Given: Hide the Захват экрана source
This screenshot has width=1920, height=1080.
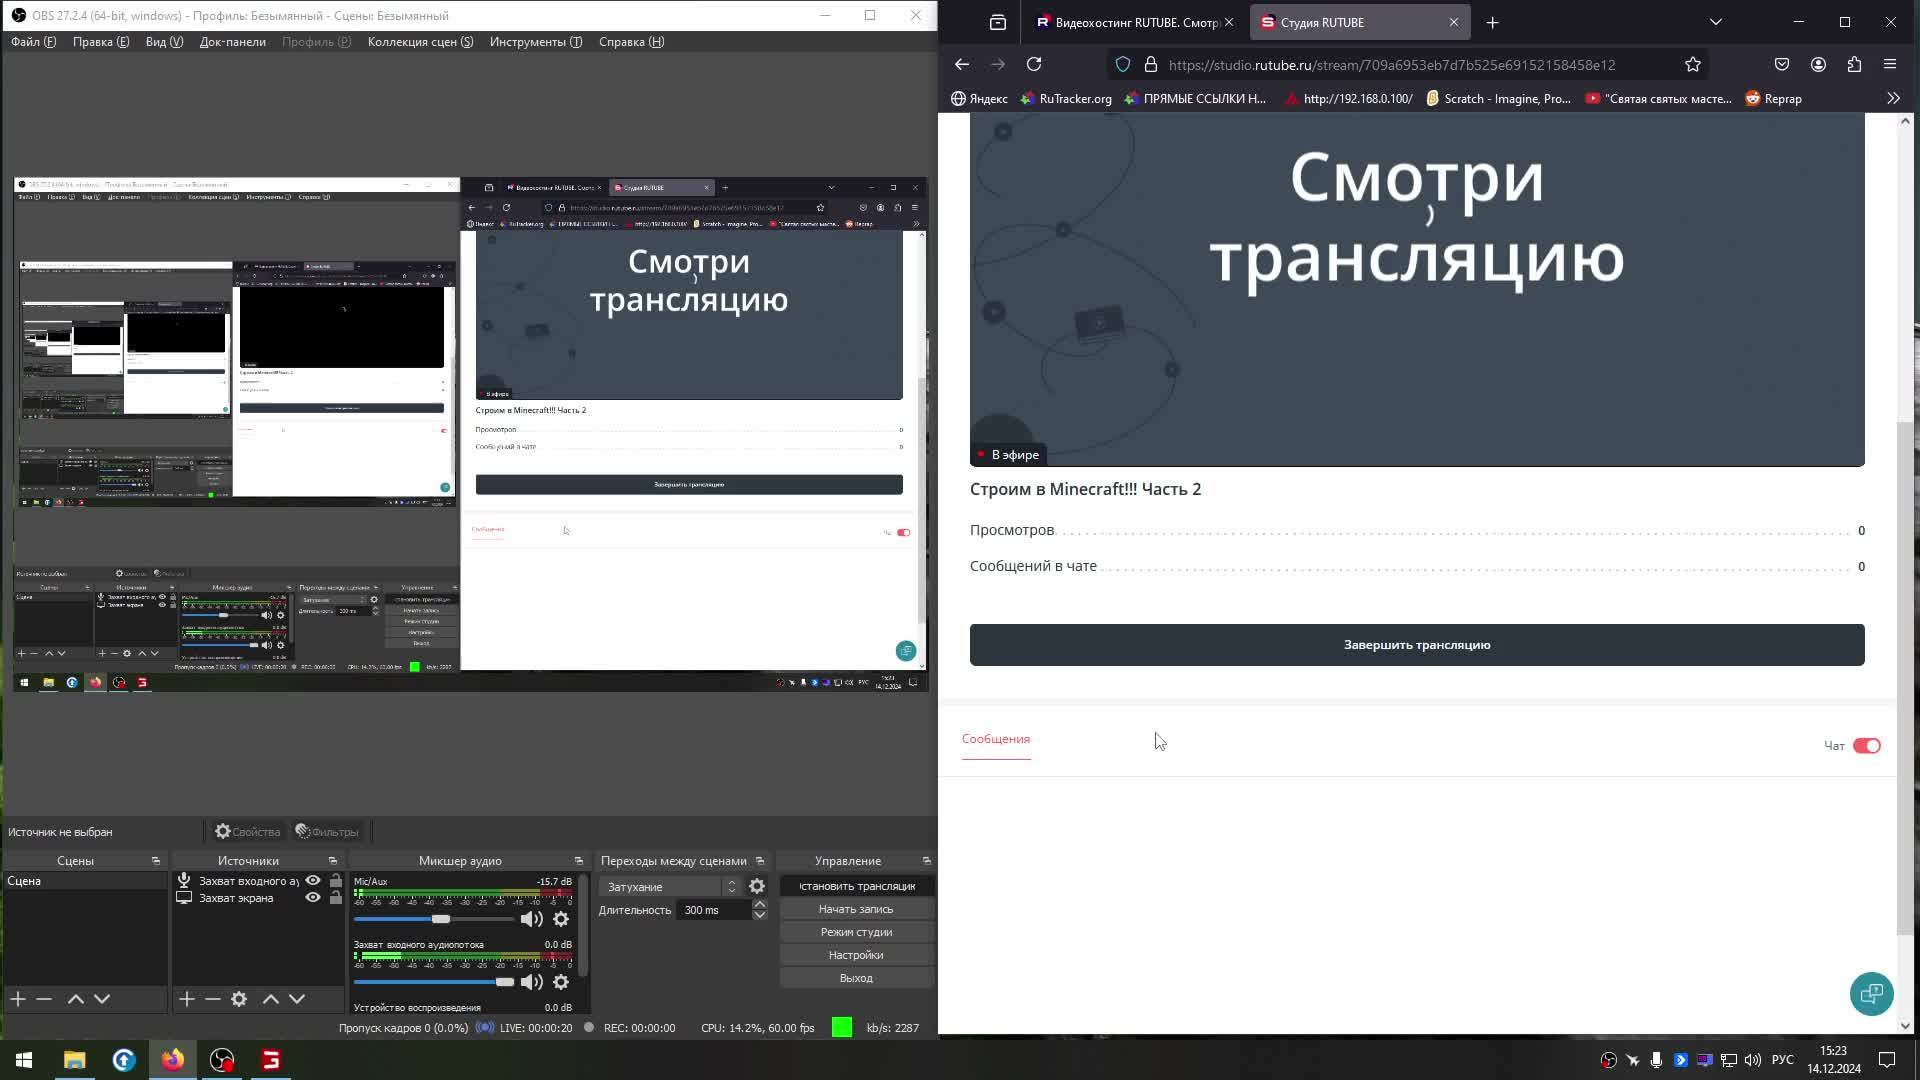Looking at the screenshot, I should point(313,898).
